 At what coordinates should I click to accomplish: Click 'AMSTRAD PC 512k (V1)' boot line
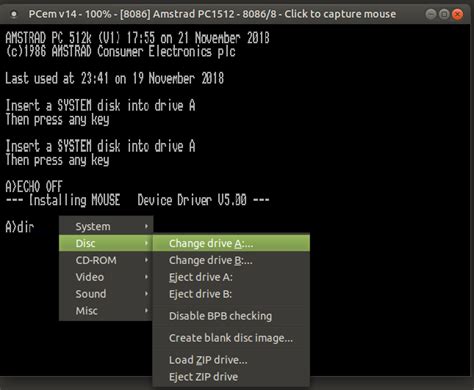[x=137, y=38]
